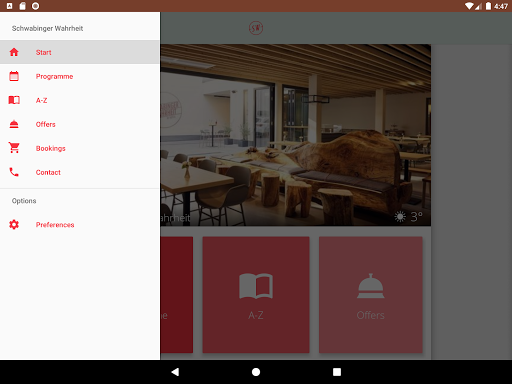Tap the calendar icon beside Programme
The image size is (512, 384).
(14, 76)
